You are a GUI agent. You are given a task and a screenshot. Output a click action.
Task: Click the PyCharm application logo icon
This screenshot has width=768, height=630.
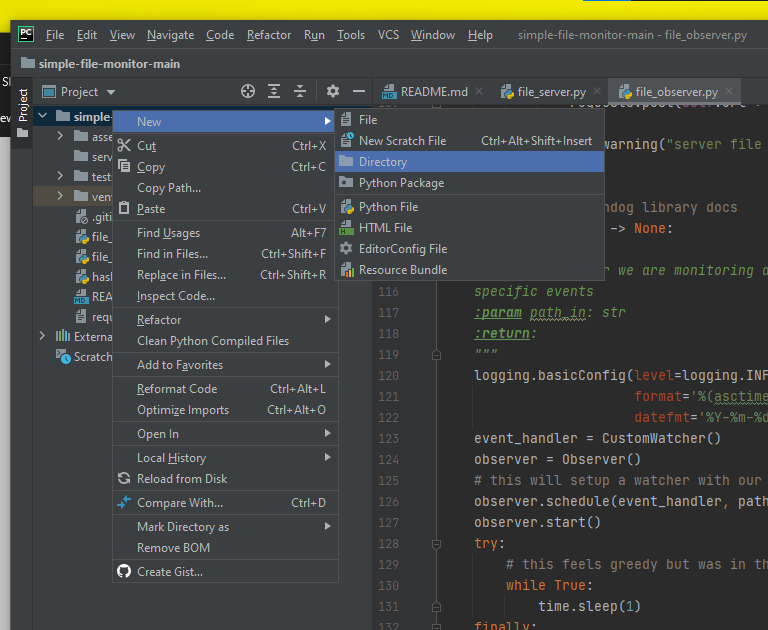click(x=25, y=34)
